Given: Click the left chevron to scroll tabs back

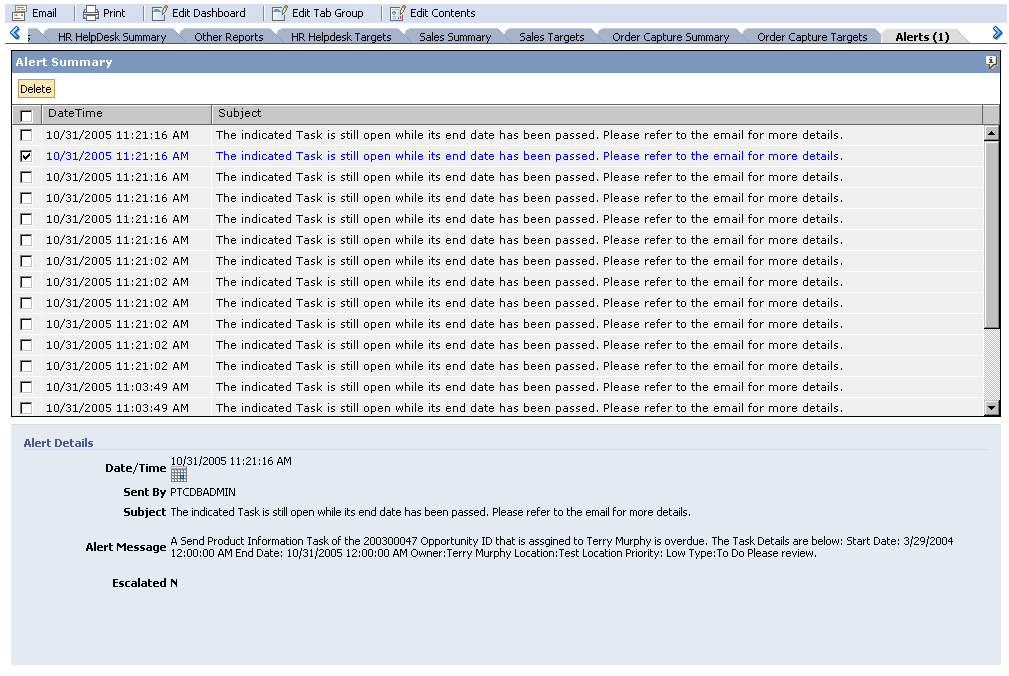Looking at the screenshot, I should pyautogui.click(x=12, y=33).
